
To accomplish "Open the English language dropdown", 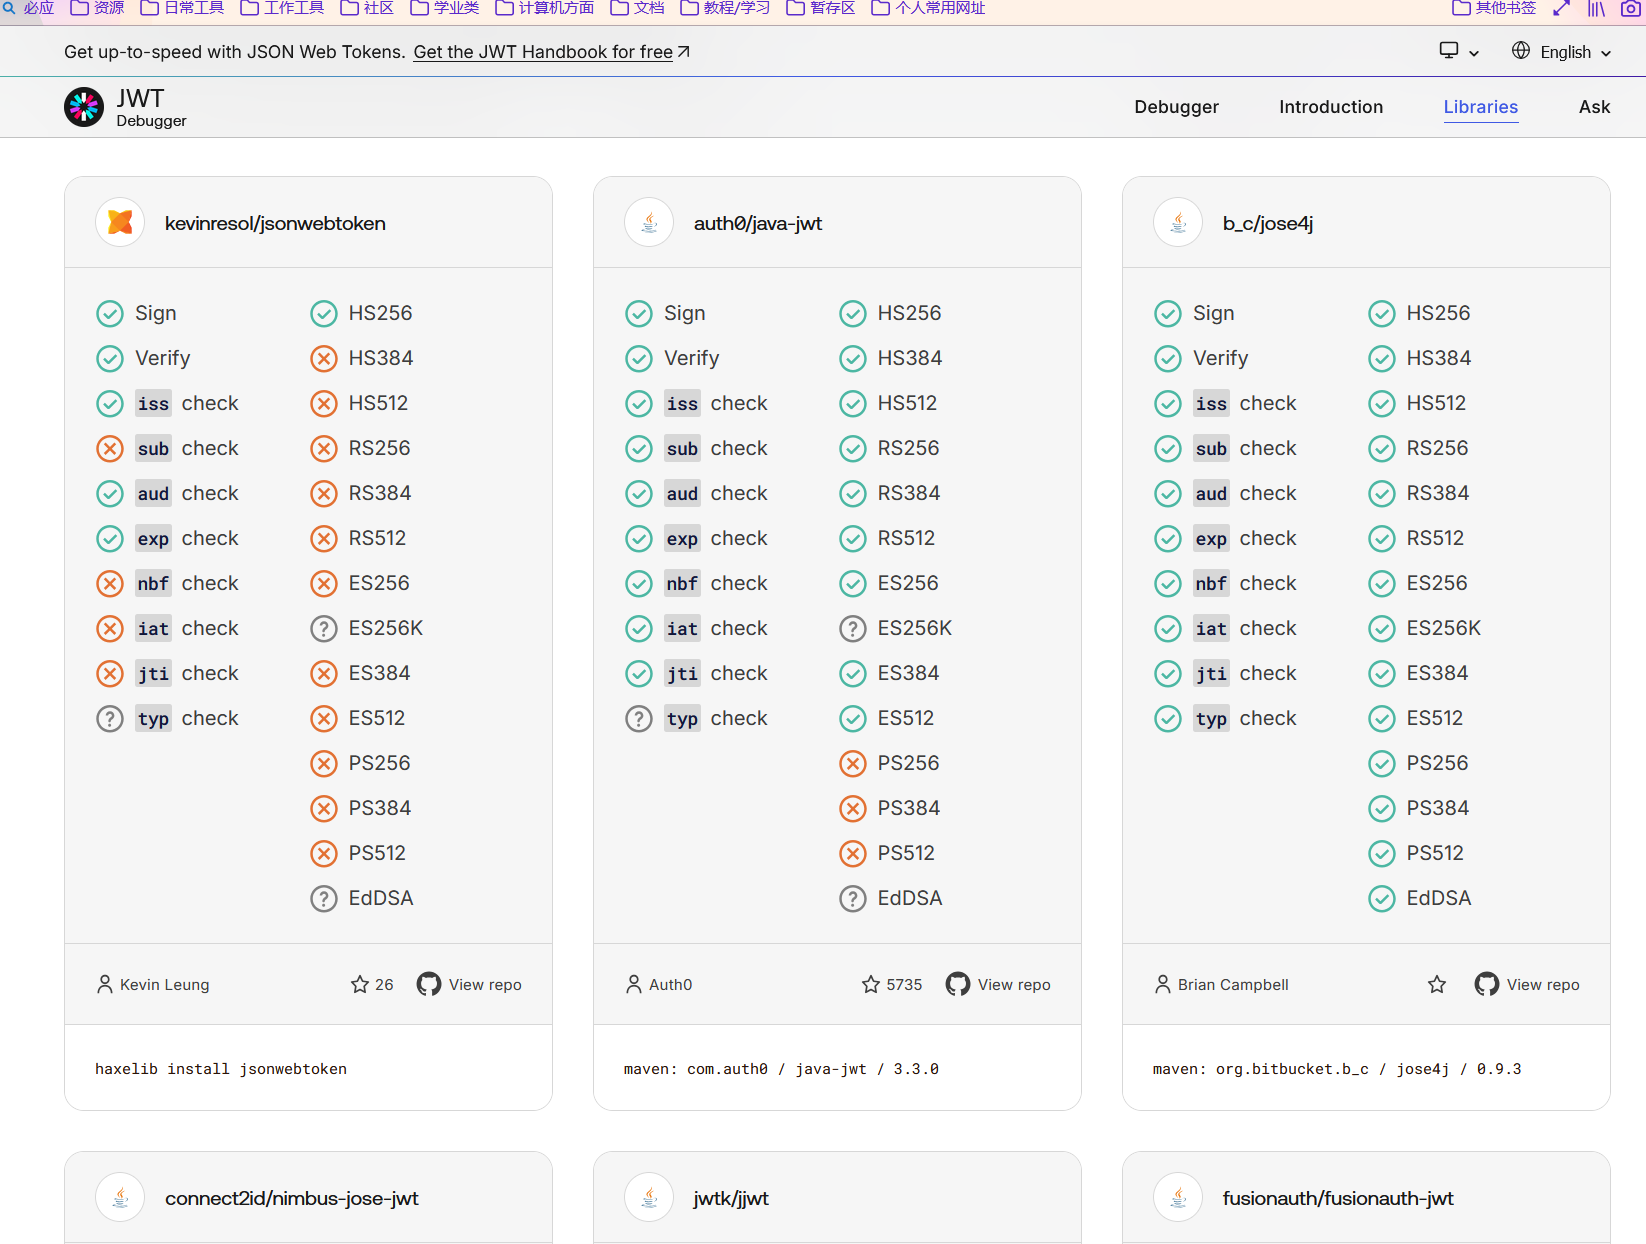I will pos(1562,52).
